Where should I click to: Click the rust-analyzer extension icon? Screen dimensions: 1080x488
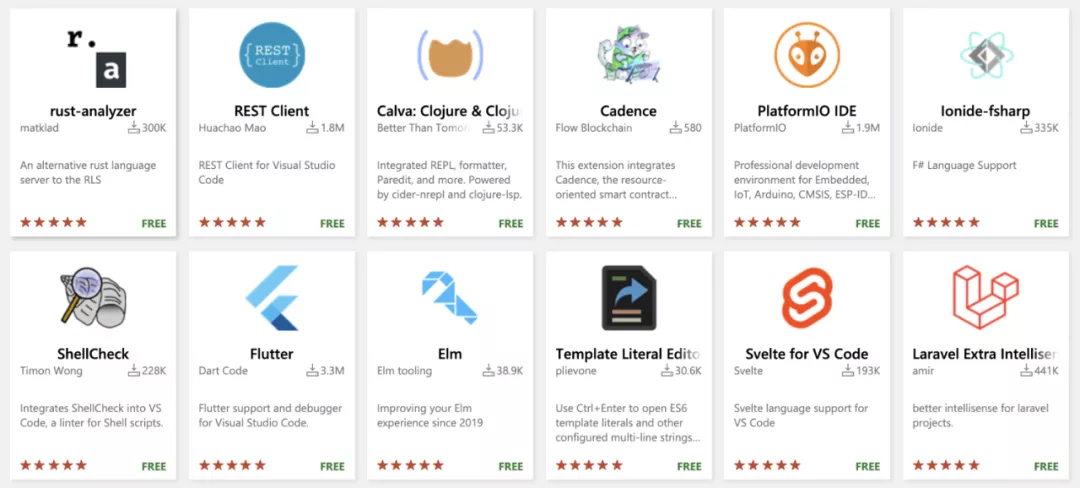(99, 57)
